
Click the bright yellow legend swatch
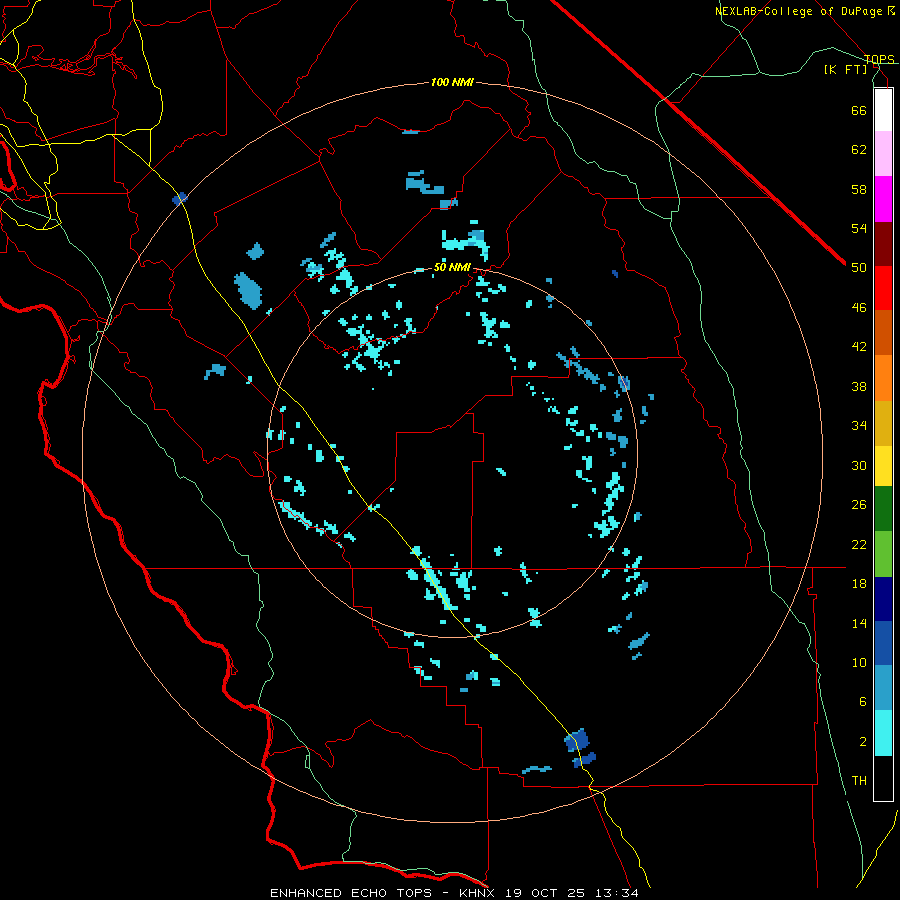(883, 466)
